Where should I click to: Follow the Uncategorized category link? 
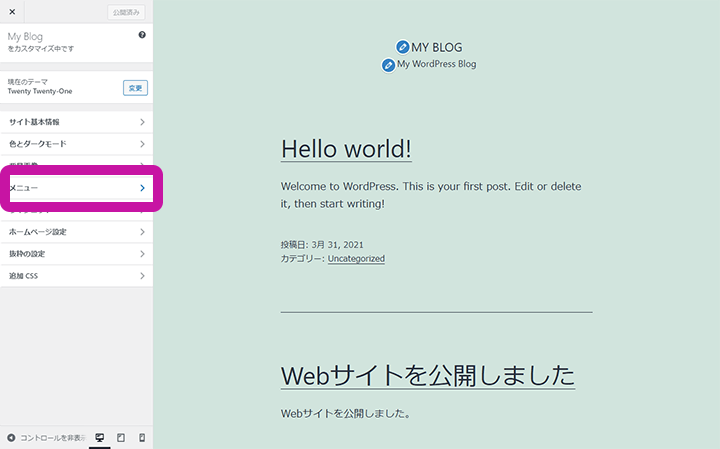356,258
